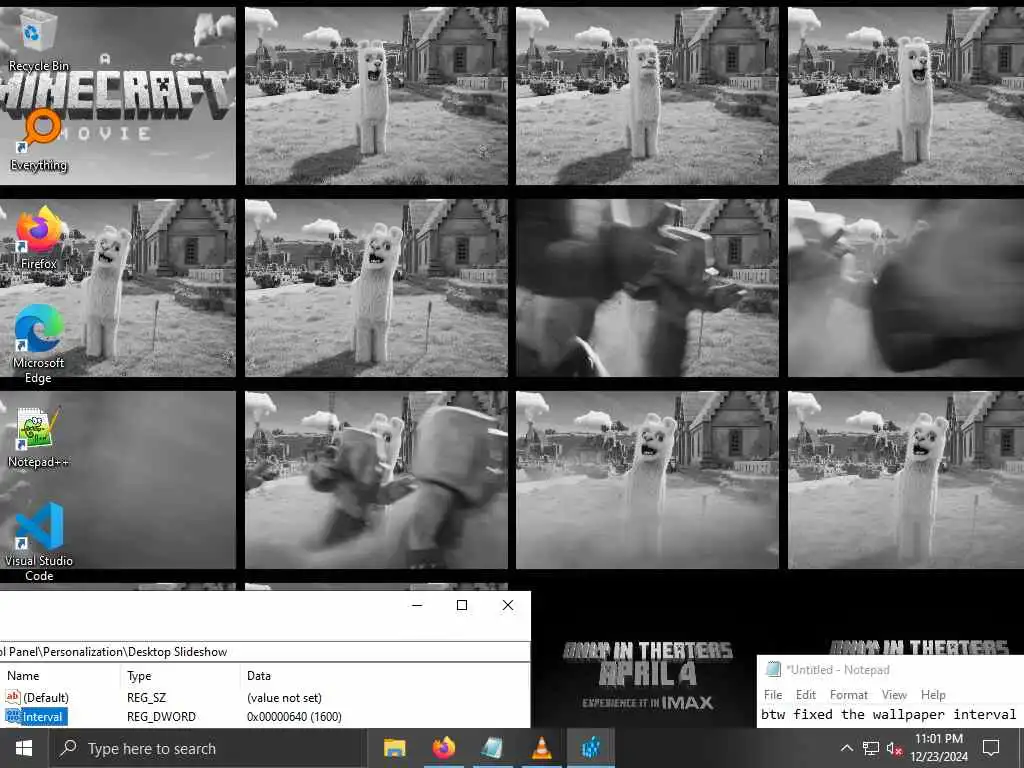
Task: Click the REG_DWORD type cell
Action: [161, 717]
